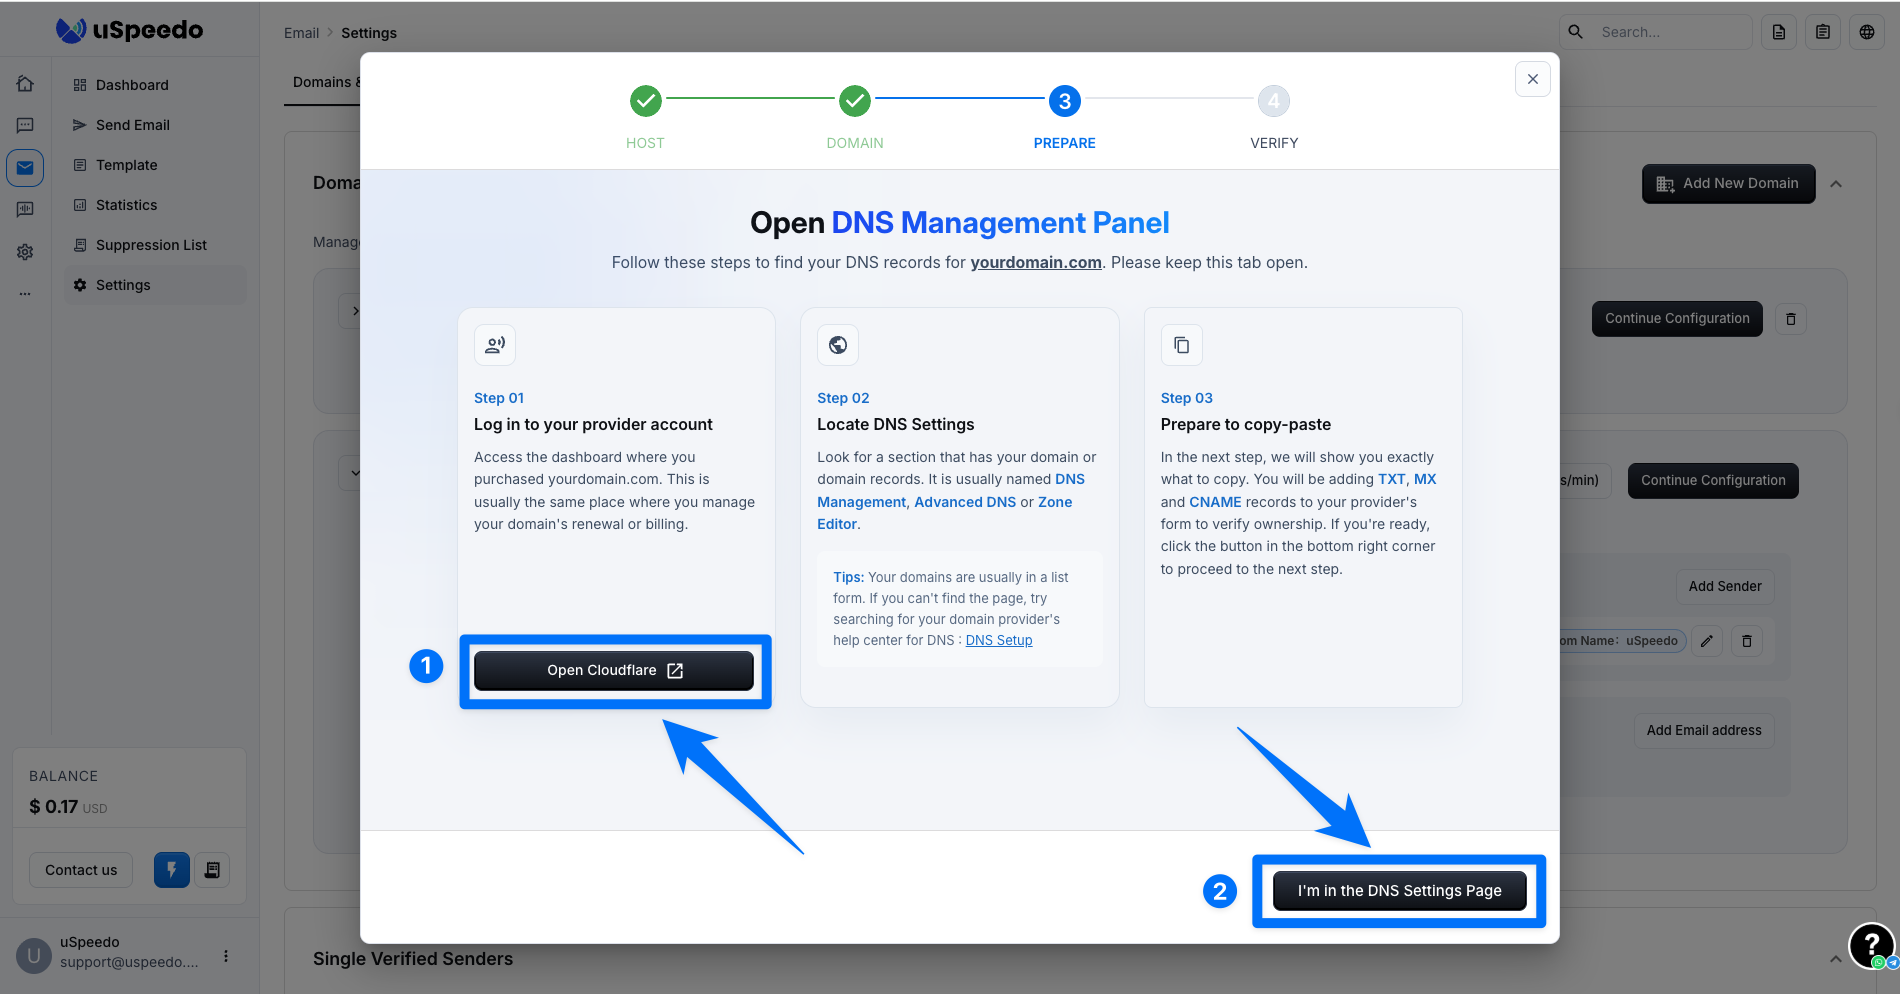Click Add Sender button

coord(1725,587)
